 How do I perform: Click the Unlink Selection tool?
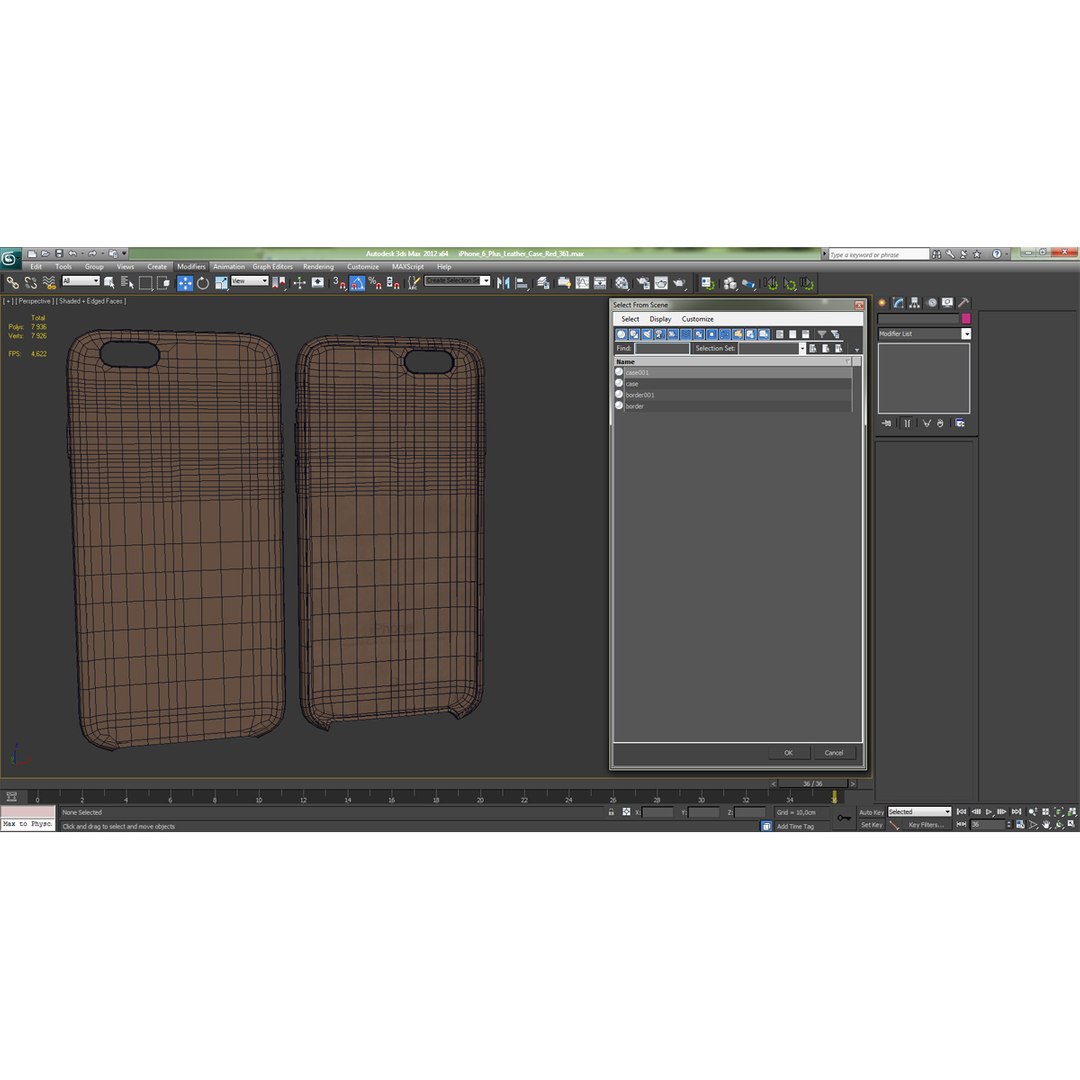[30, 282]
